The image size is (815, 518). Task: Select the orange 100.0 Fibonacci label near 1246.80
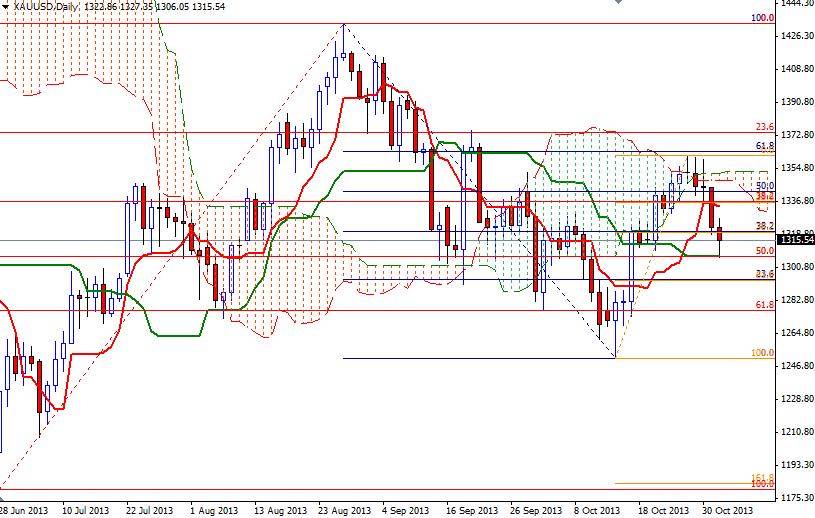click(x=763, y=353)
